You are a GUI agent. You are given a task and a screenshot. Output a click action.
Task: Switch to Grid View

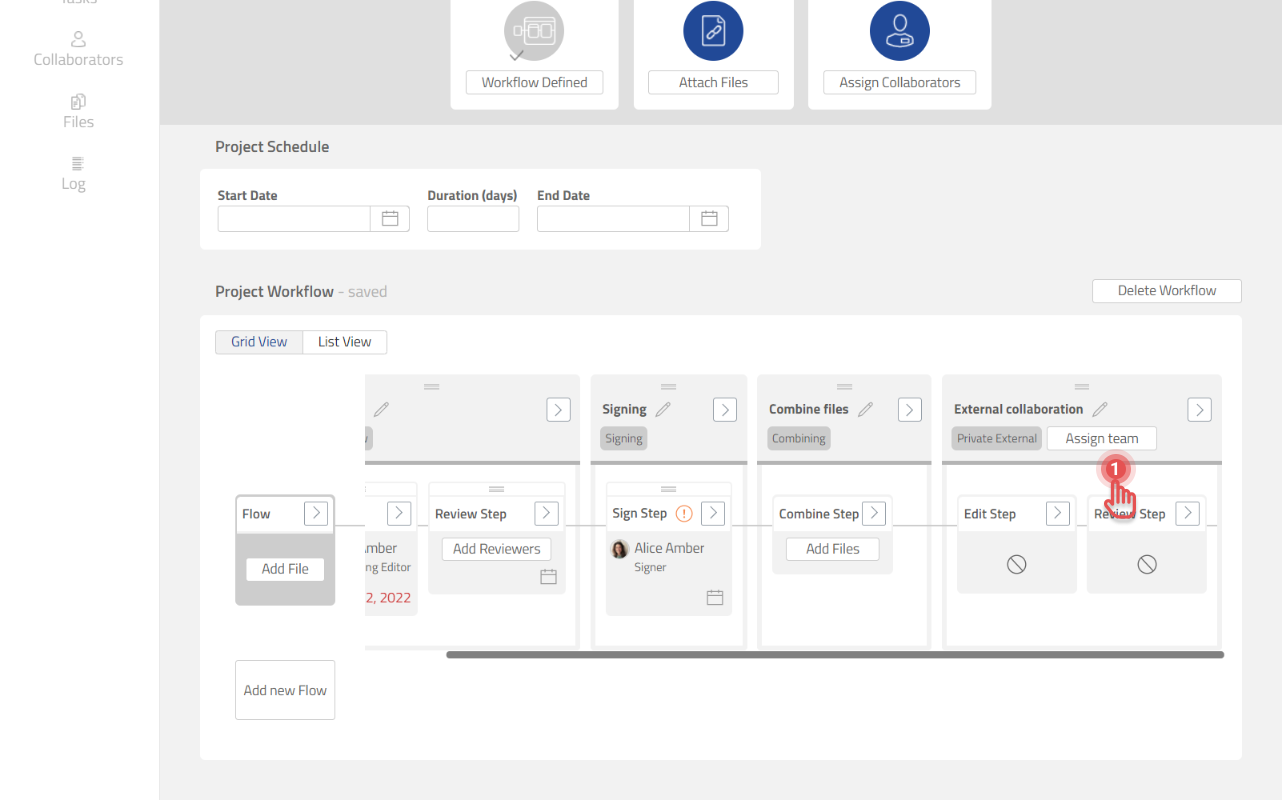tap(259, 342)
